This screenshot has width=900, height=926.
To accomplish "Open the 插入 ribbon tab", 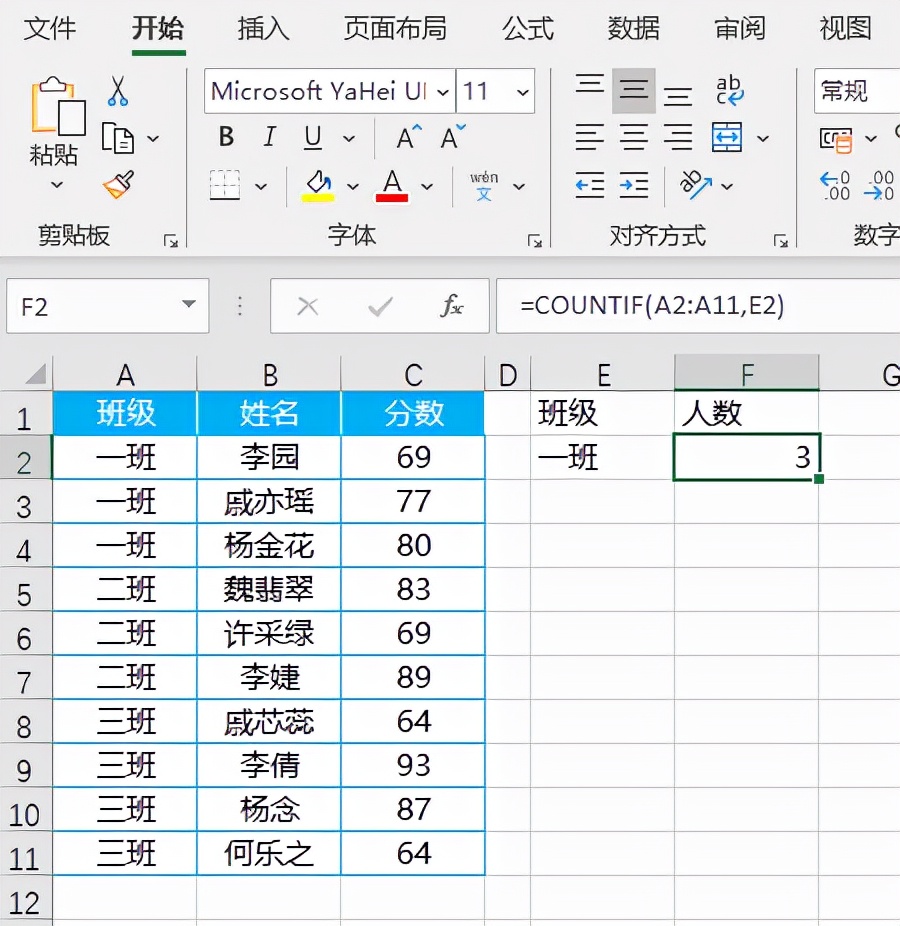I will (x=263, y=28).
